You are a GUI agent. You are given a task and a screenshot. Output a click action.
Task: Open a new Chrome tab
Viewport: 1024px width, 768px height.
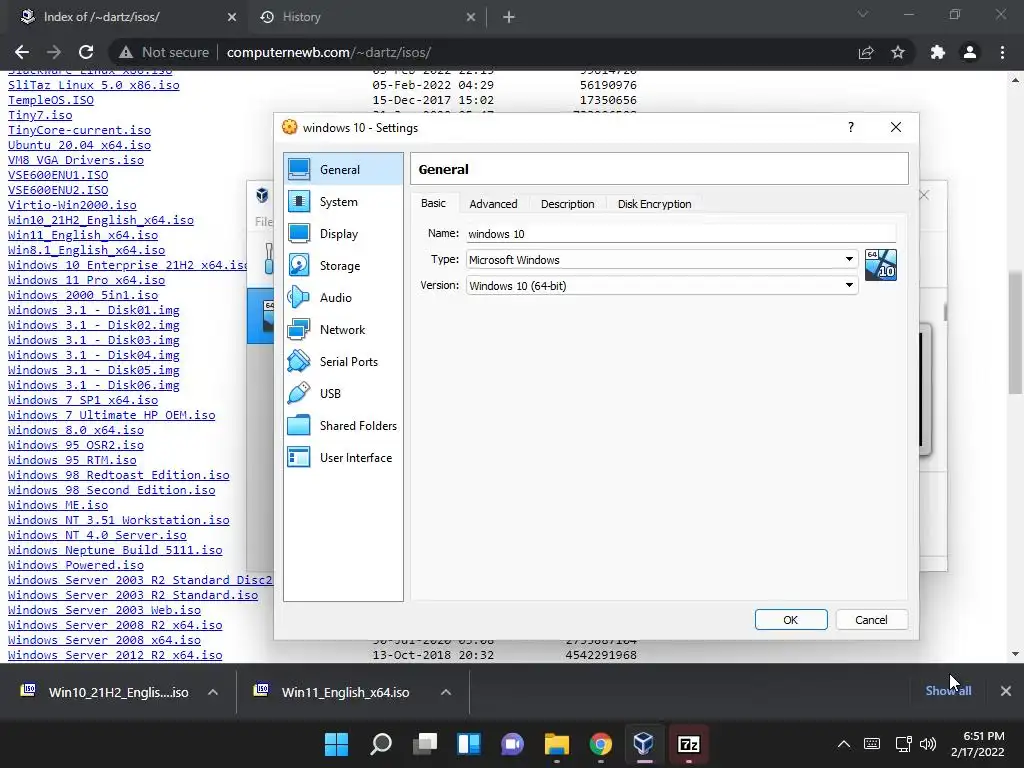509,17
